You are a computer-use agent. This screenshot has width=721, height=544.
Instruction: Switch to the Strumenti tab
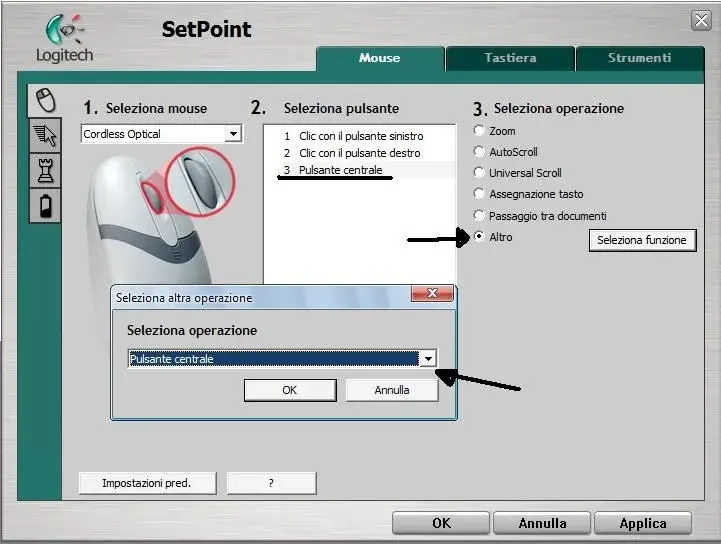coord(640,58)
